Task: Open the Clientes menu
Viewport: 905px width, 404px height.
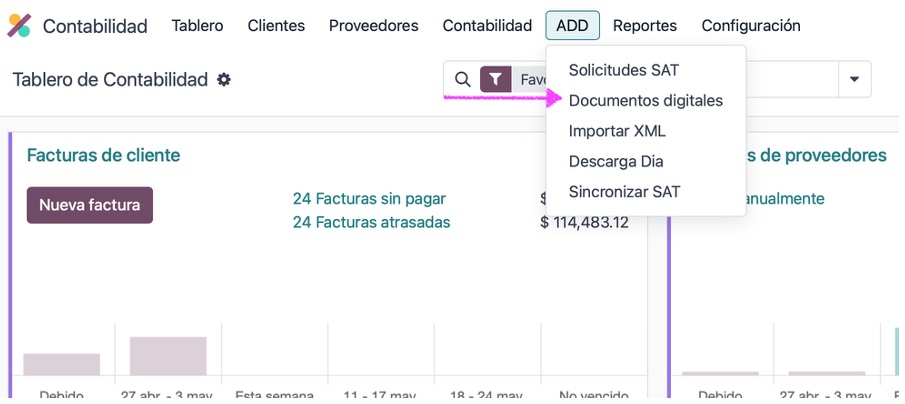Action: tap(276, 25)
